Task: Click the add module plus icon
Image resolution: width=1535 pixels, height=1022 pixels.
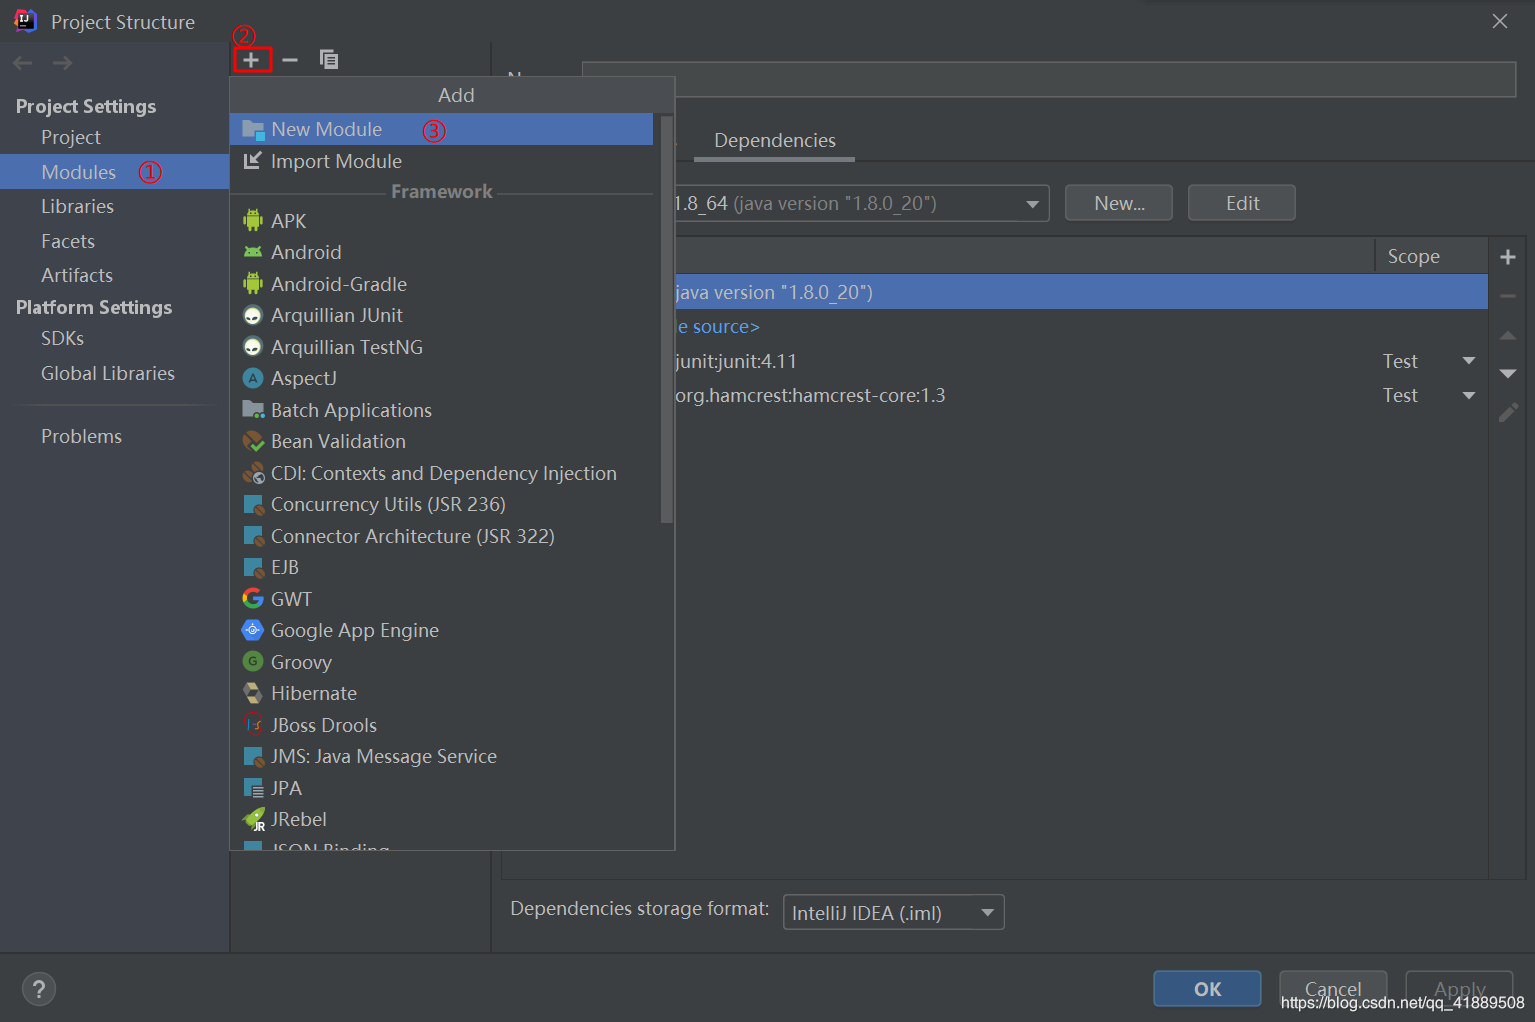Action: tap(251, 60)
